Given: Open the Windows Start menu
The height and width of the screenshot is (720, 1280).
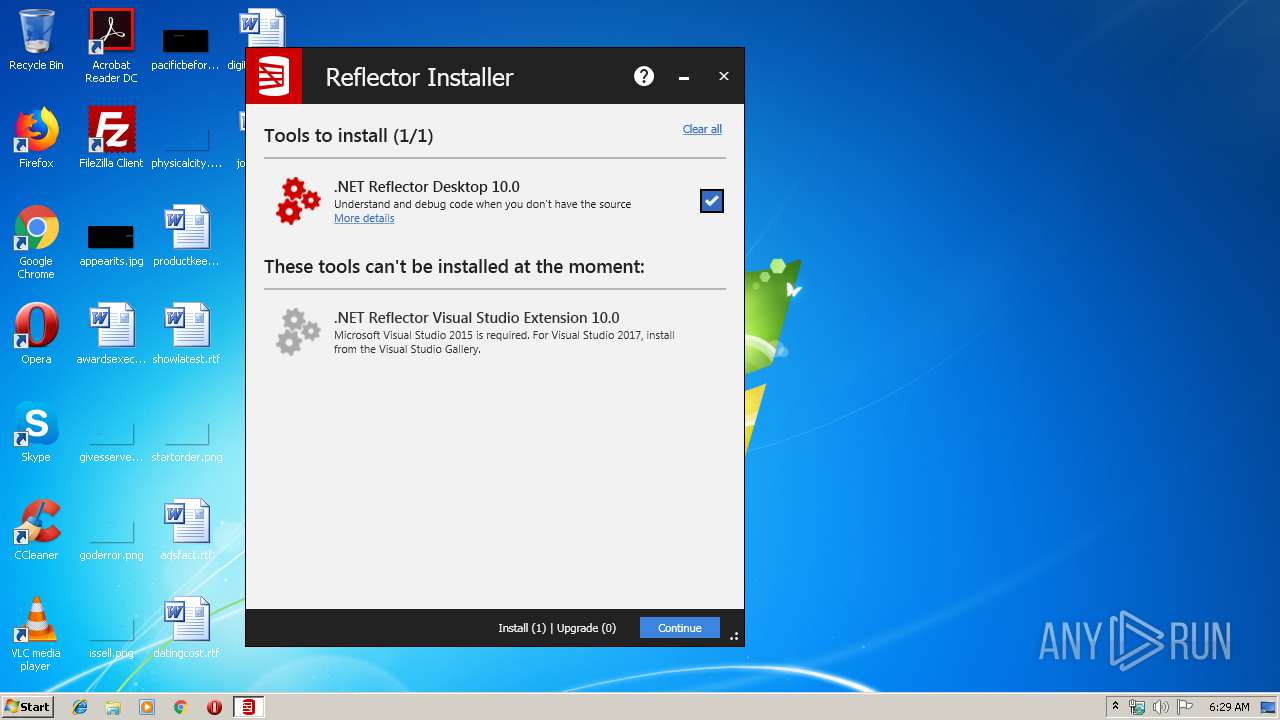Looking at the screenshot, I should (x=27, y=707).
